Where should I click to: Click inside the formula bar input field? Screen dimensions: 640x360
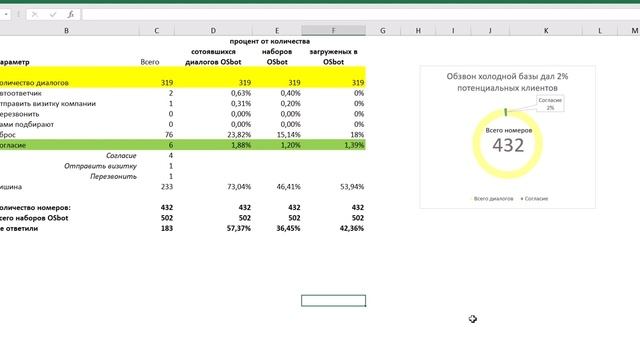tap(361, 15)
